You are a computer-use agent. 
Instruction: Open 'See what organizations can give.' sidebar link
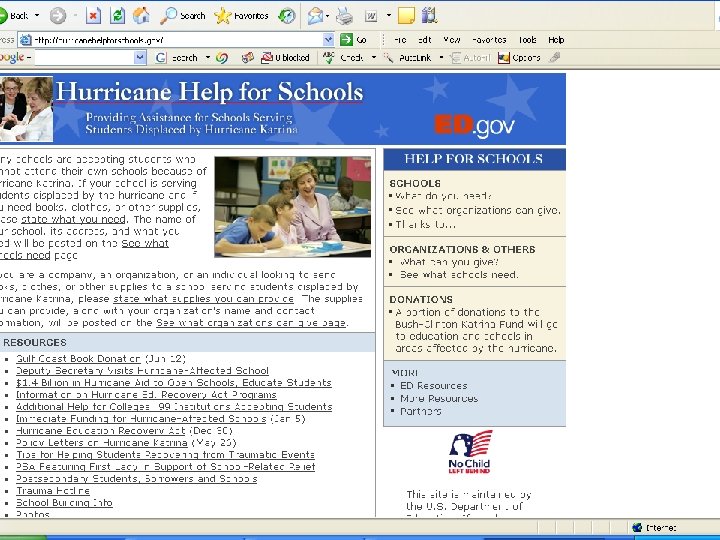478,210
